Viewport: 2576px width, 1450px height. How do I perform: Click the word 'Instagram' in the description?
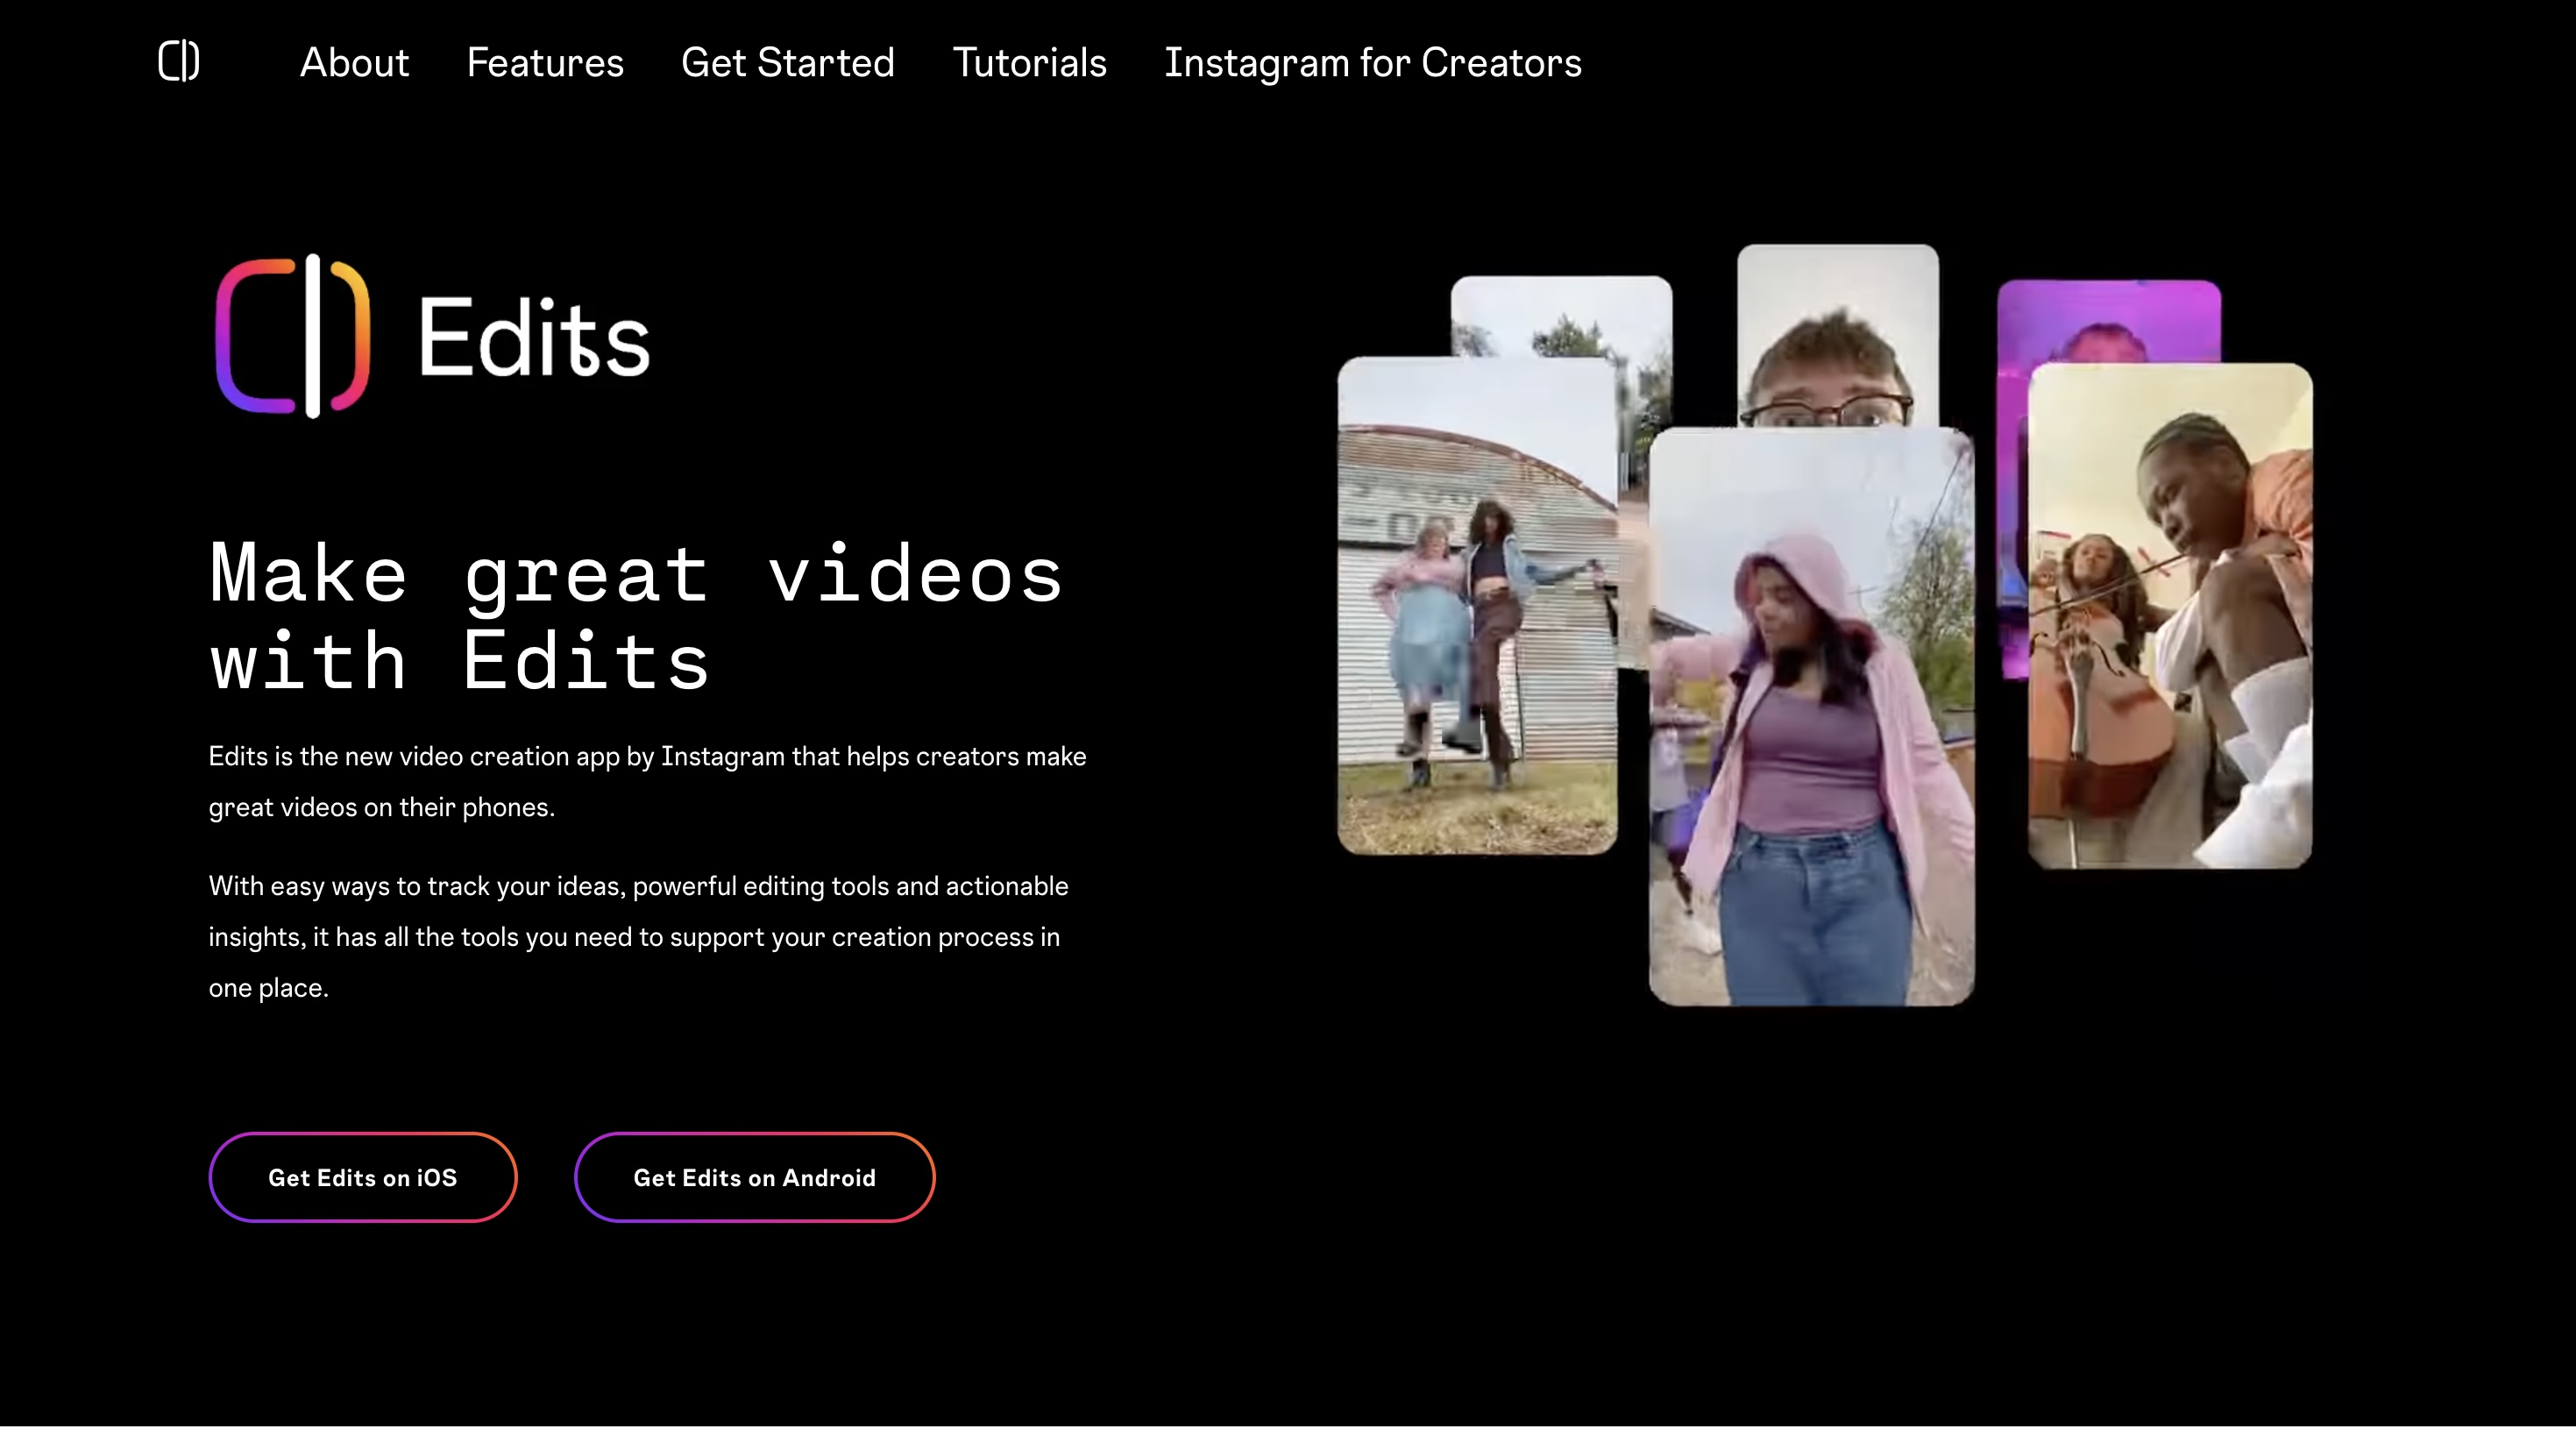point(722,757)
